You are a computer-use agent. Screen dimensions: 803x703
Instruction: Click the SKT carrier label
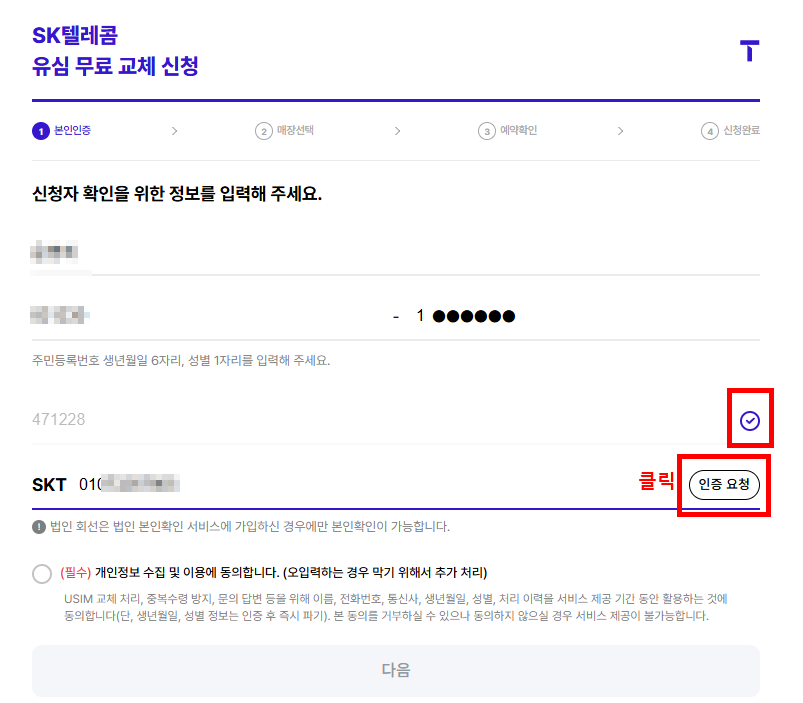click(x=49, y=485)
